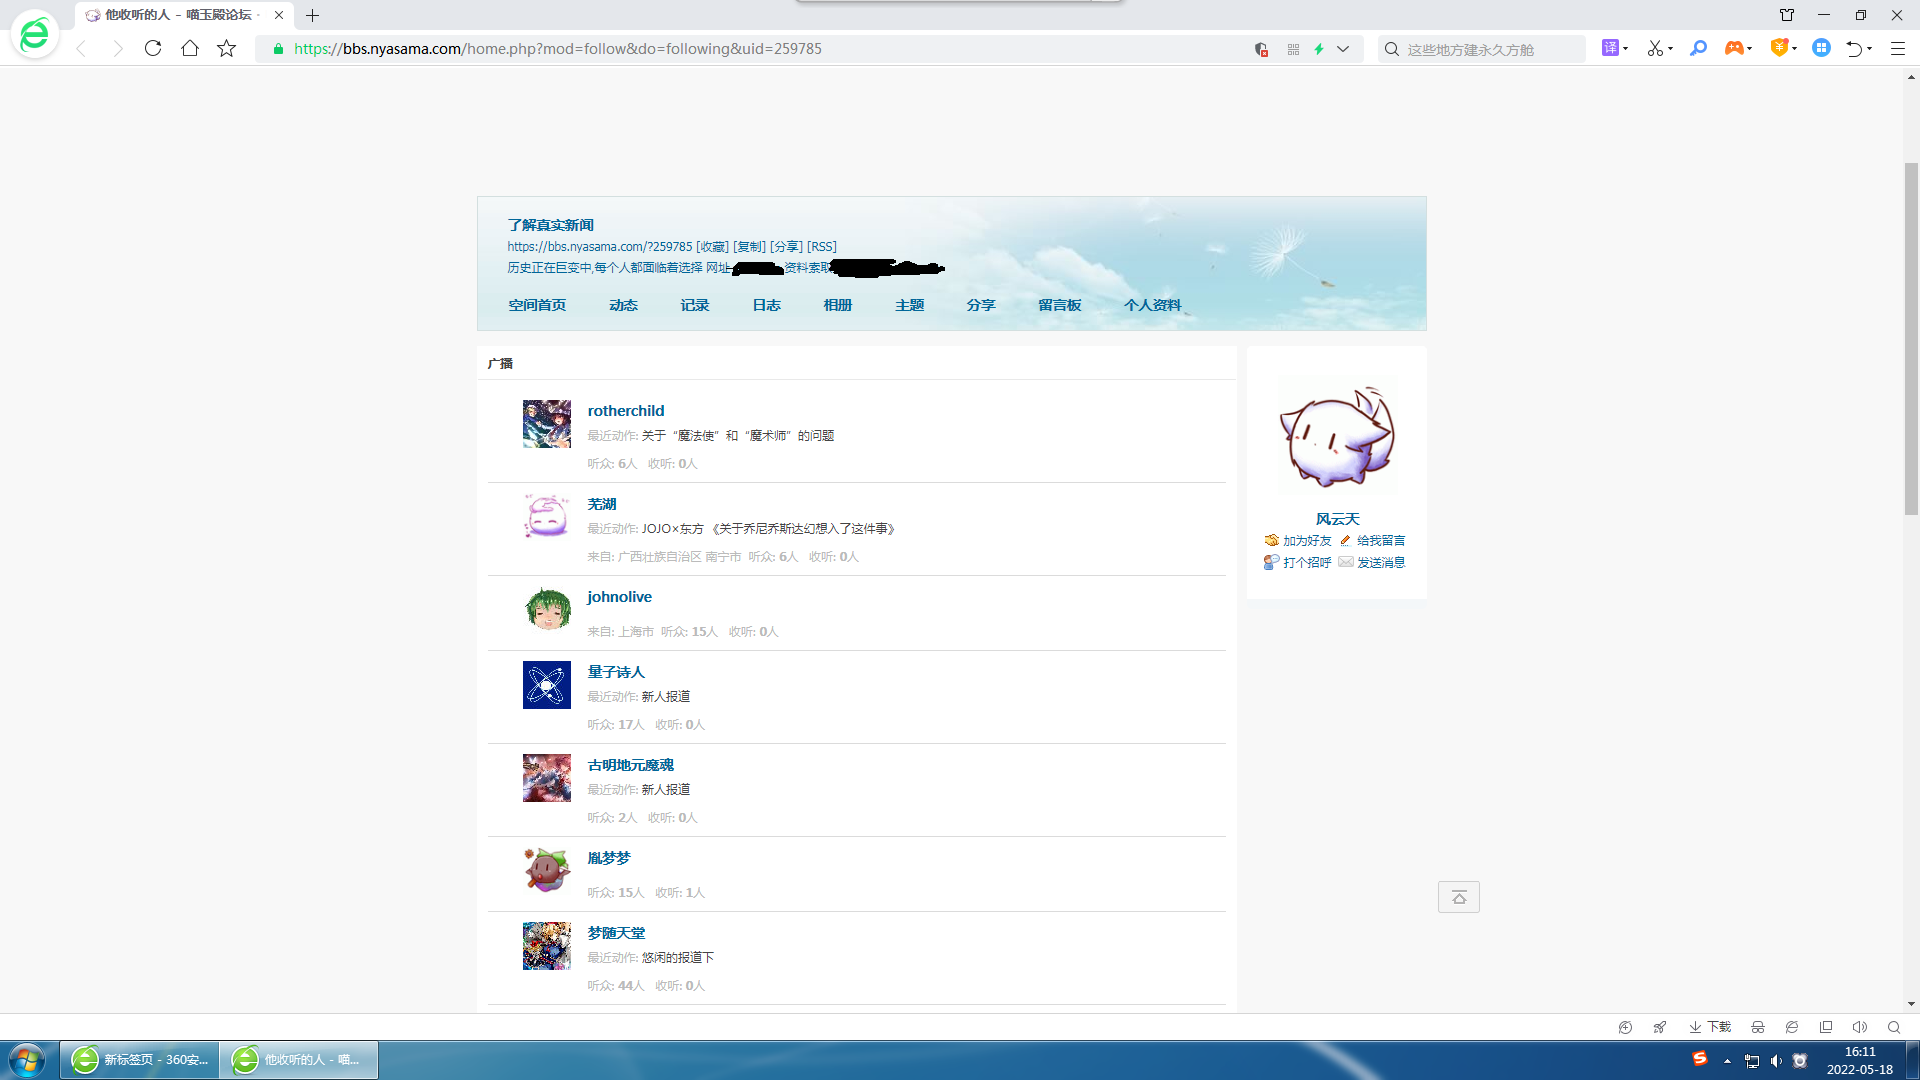The image size is (1920, 1080).
Task: Open the 留言板 navigation tab
Action: coord(1059,305)
